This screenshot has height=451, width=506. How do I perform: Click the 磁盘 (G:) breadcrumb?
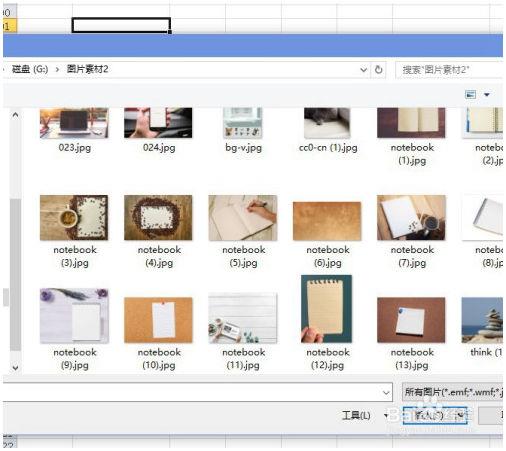(x=30, y=69)
